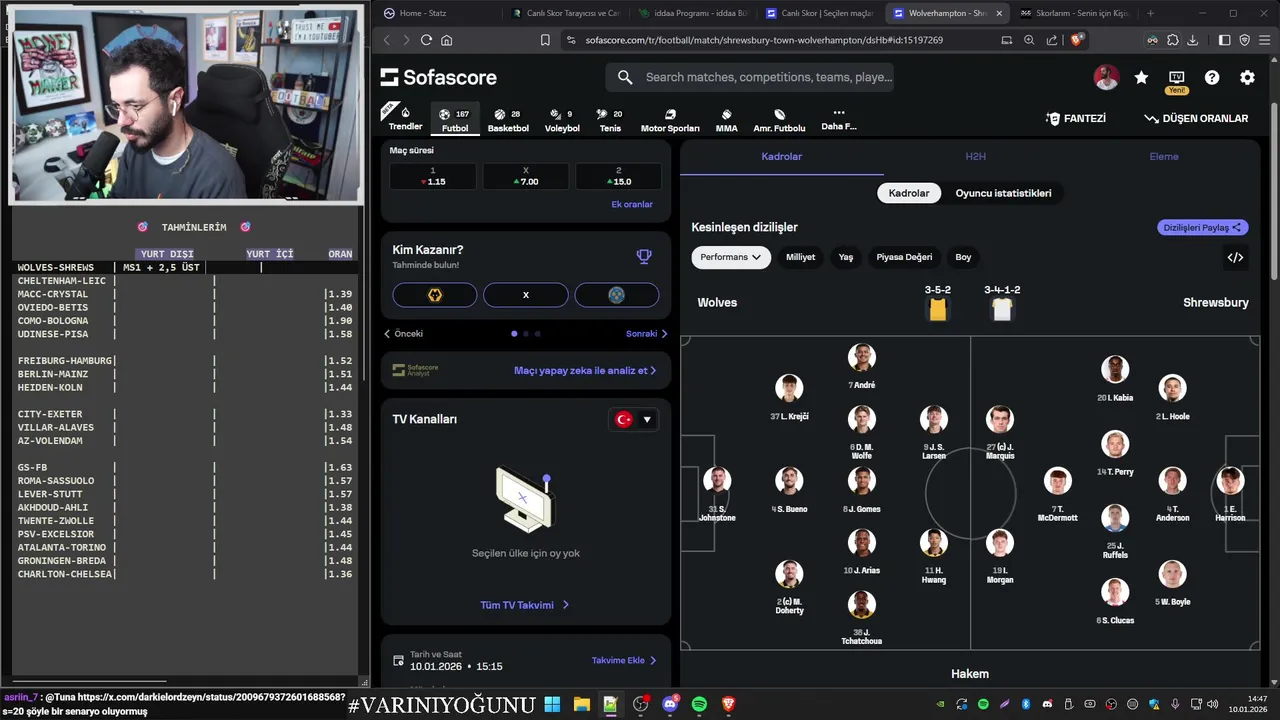Select the Motor Sporları category
Screen dimensions: 1280x720
(670, 119)
